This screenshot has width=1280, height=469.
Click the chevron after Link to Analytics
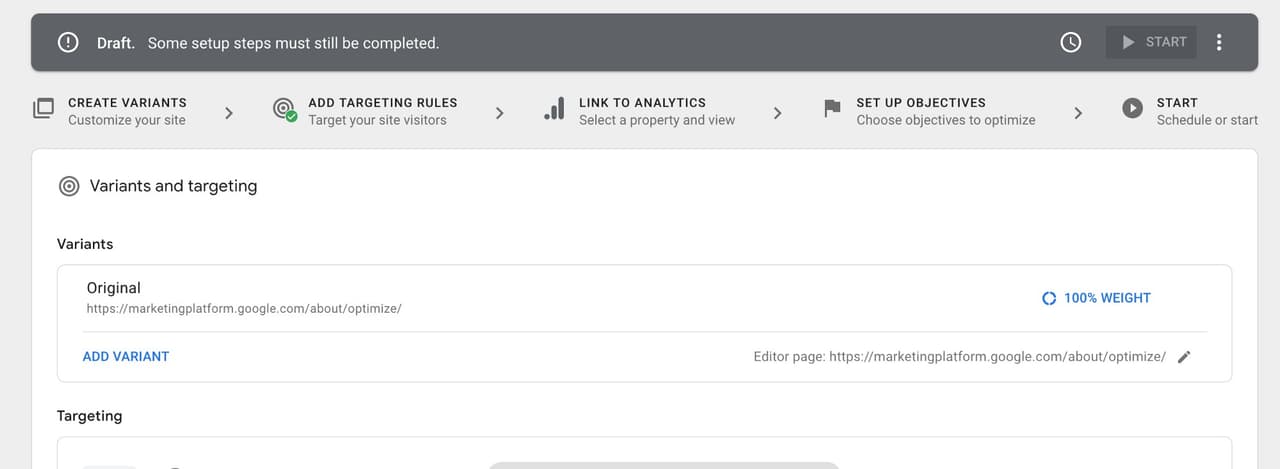[x=777, y=113]
